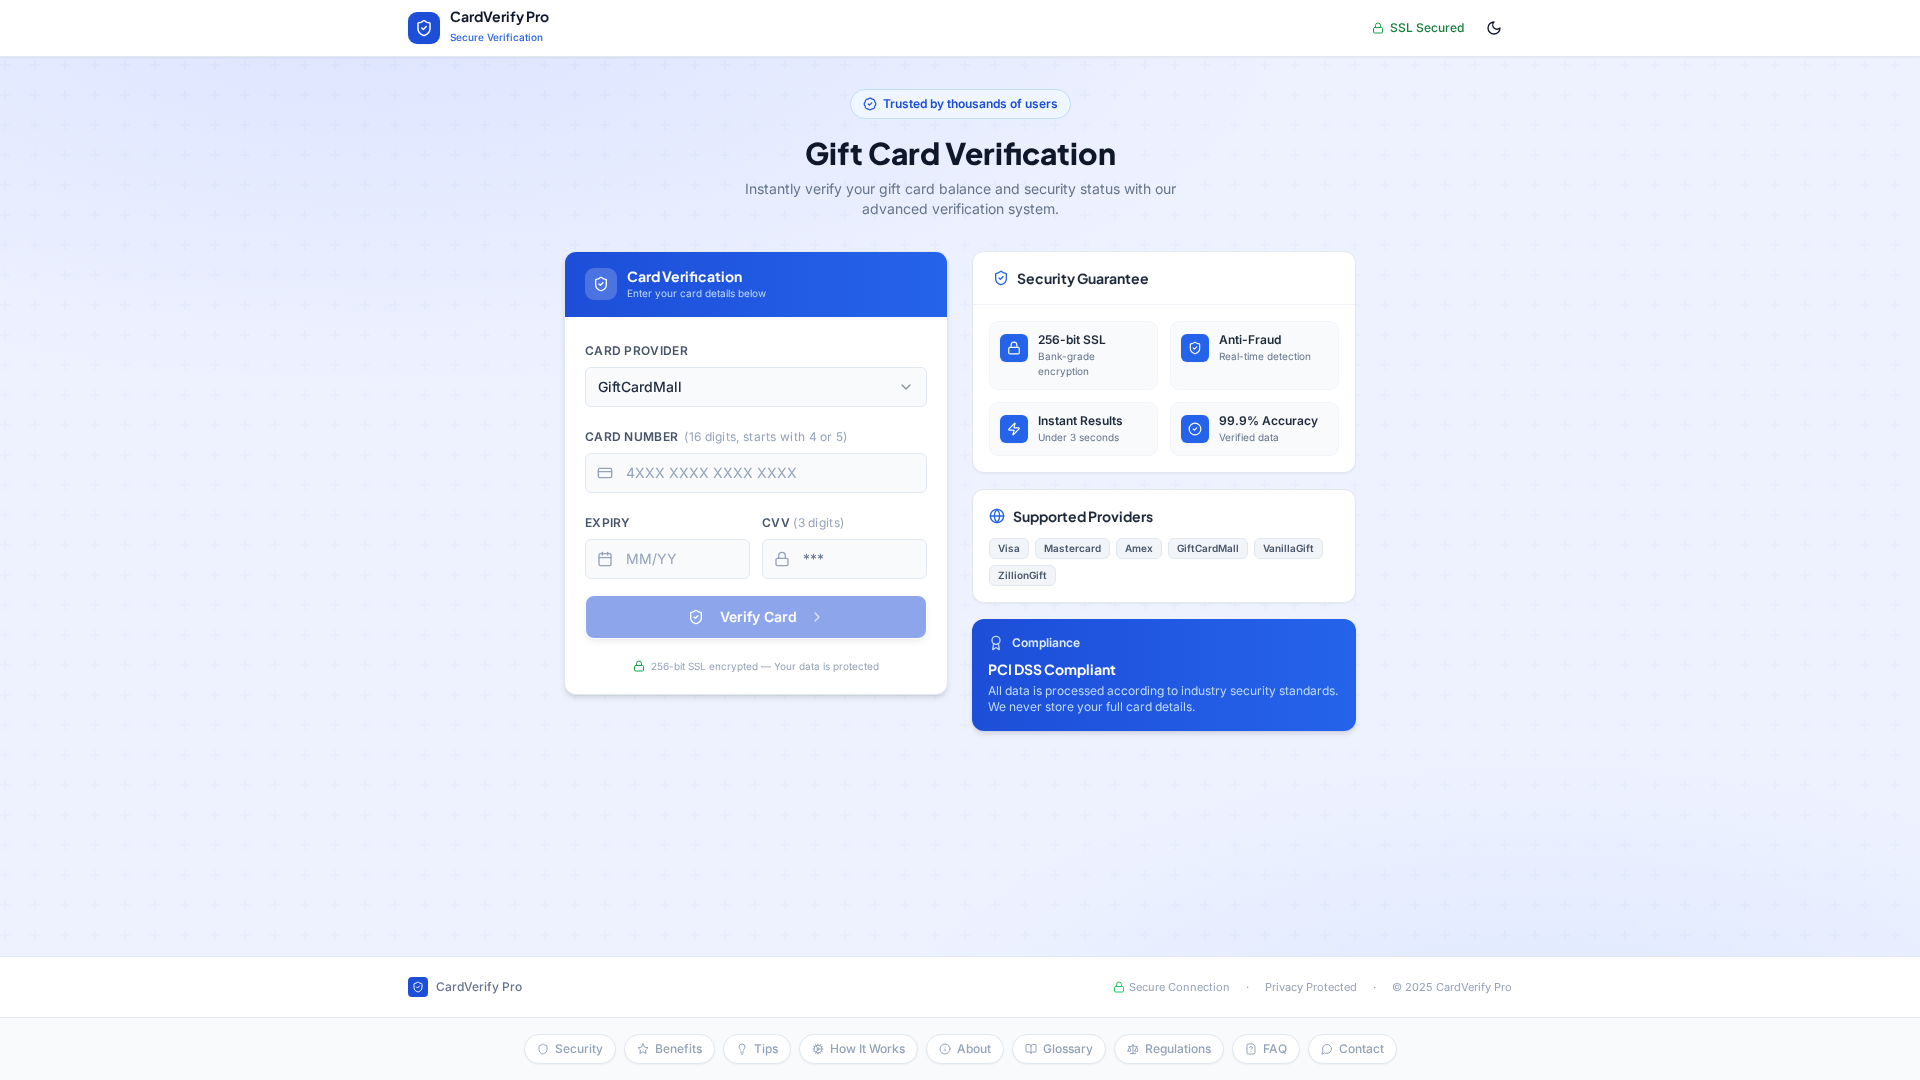Click the Compliance ribbon award icon
This screenshot has width=1920, height=1080.
click(996, 643)
